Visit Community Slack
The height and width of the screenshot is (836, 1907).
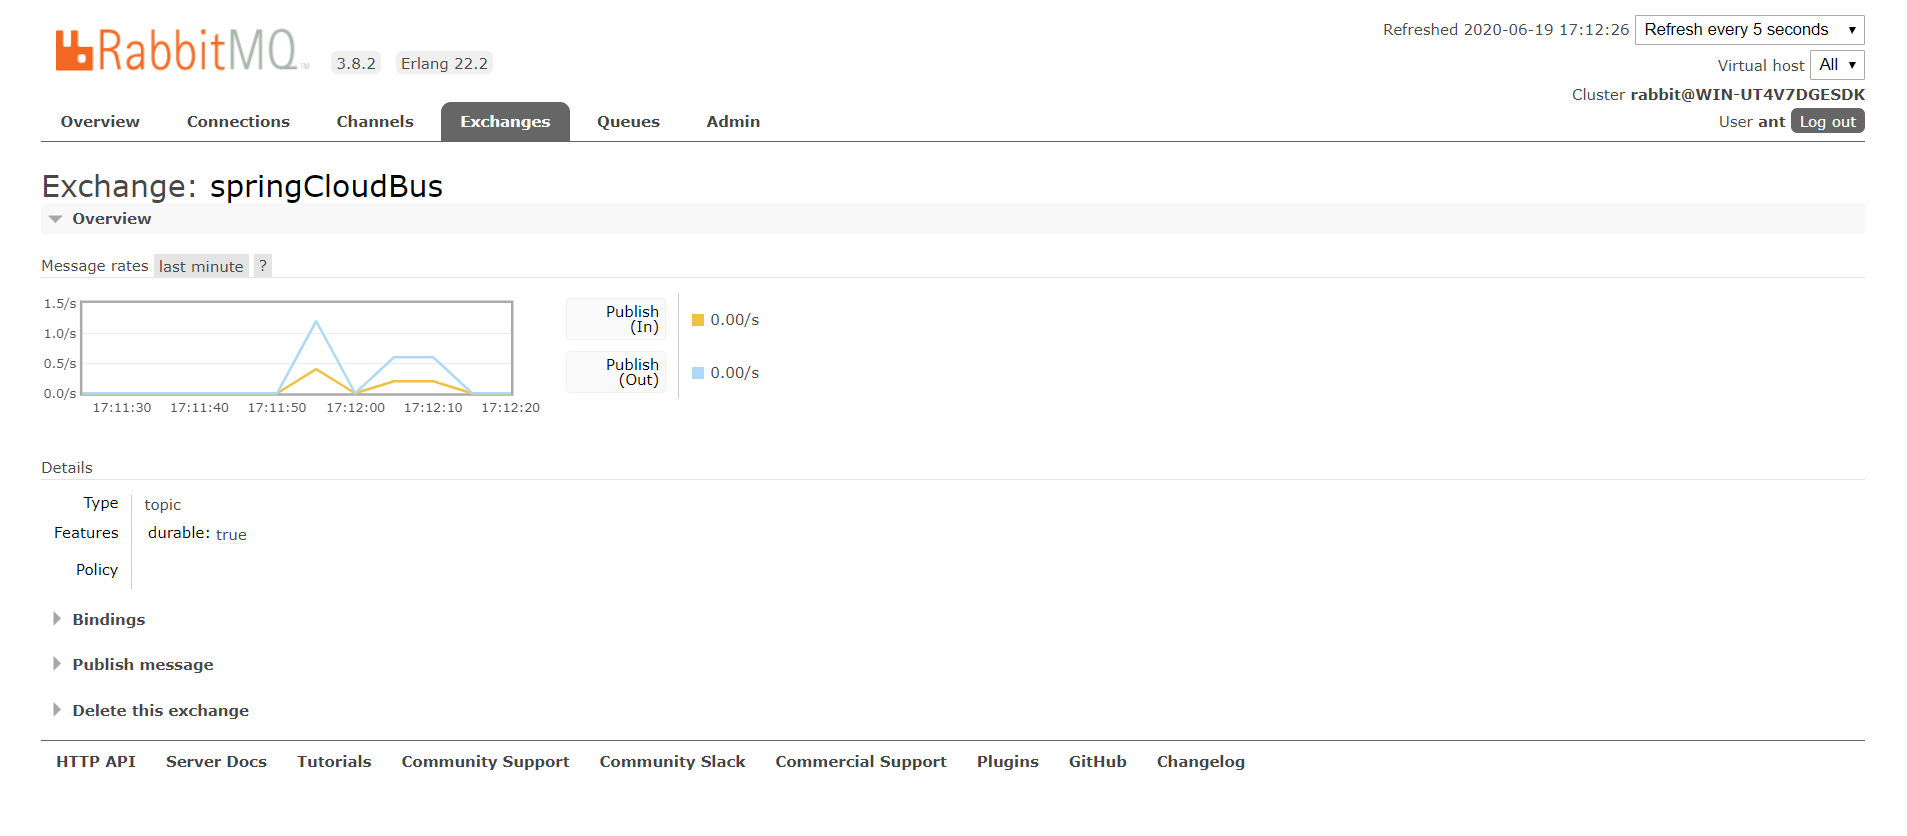(672, 762)
